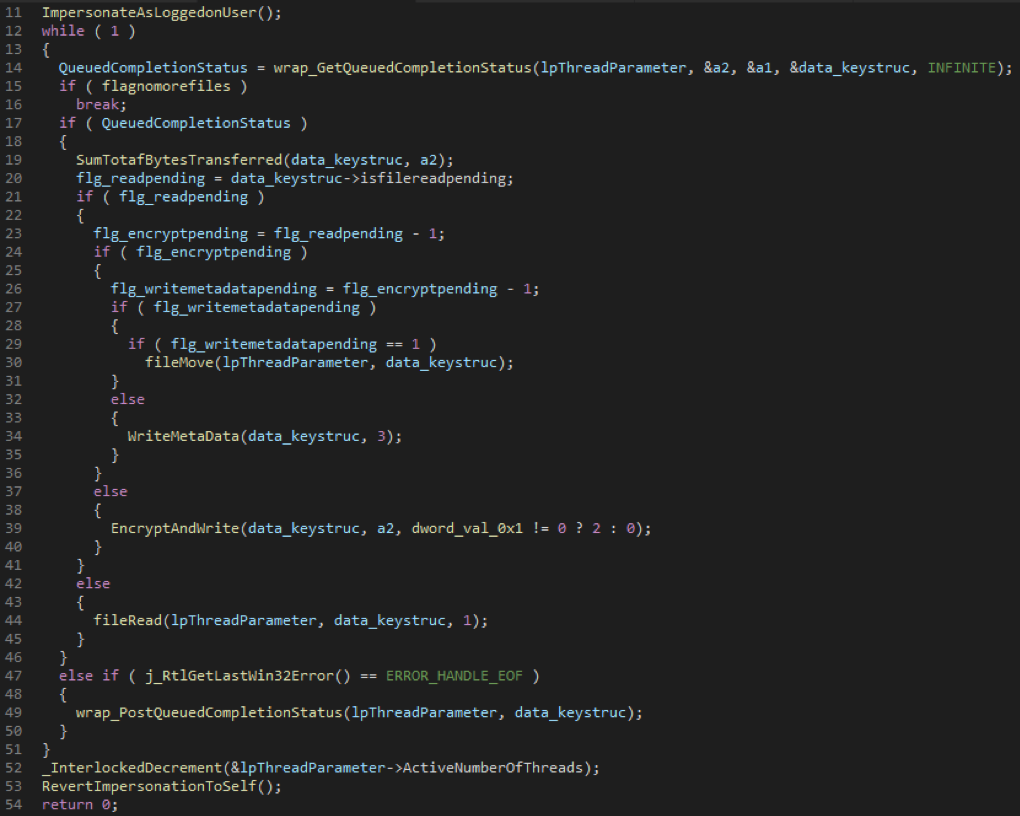Click wrap_PostQueuedCompletionStatus function call
The image size is (1020, 816).
(x=209, y=713)
